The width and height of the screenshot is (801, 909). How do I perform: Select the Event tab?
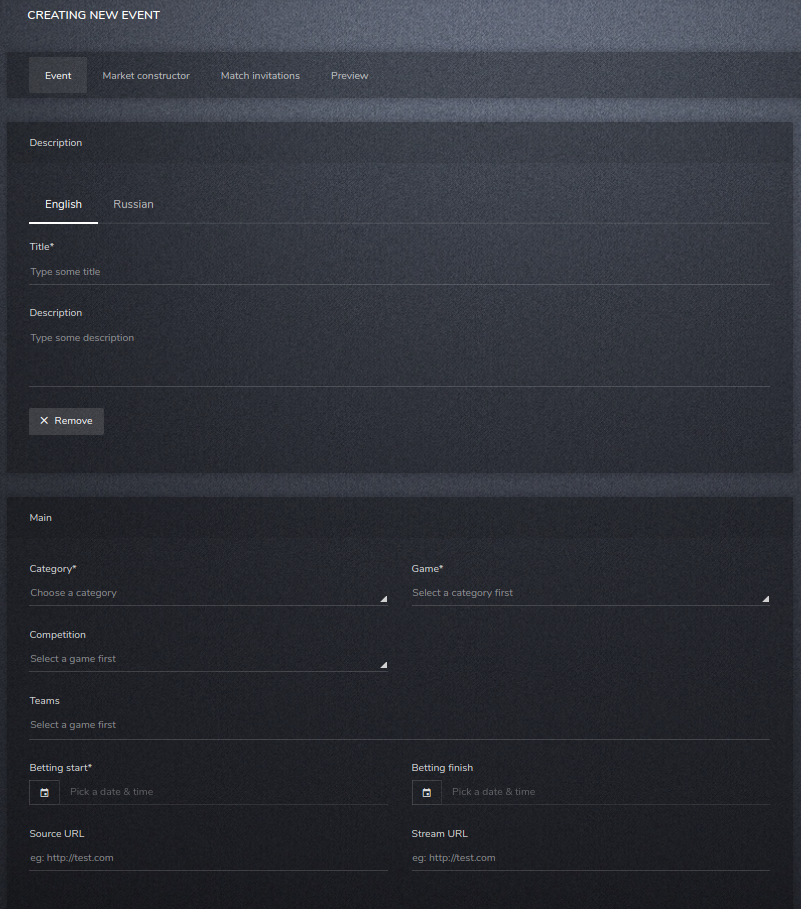click(x=58, y=75)
